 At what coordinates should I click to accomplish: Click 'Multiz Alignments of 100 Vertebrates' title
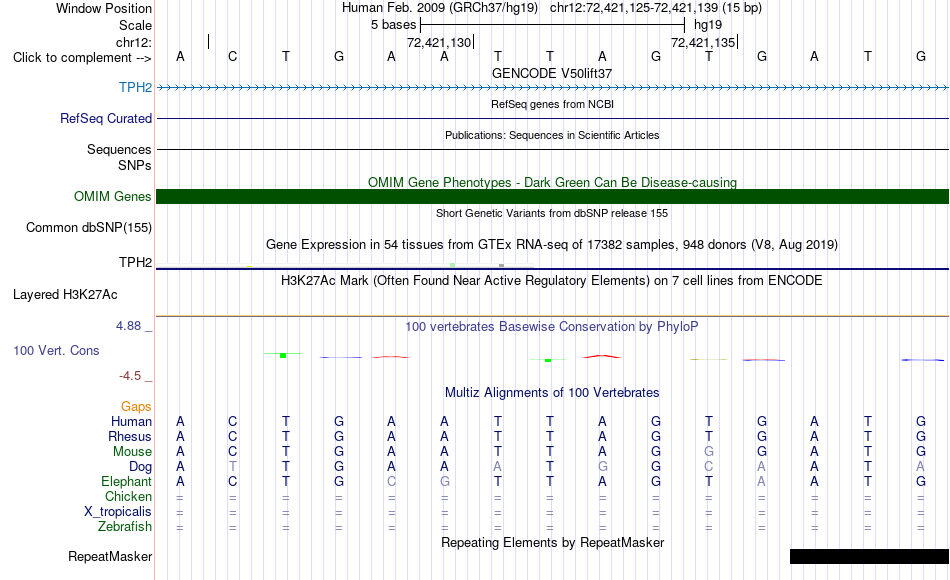pyautogui.click(x=552, y=393)
